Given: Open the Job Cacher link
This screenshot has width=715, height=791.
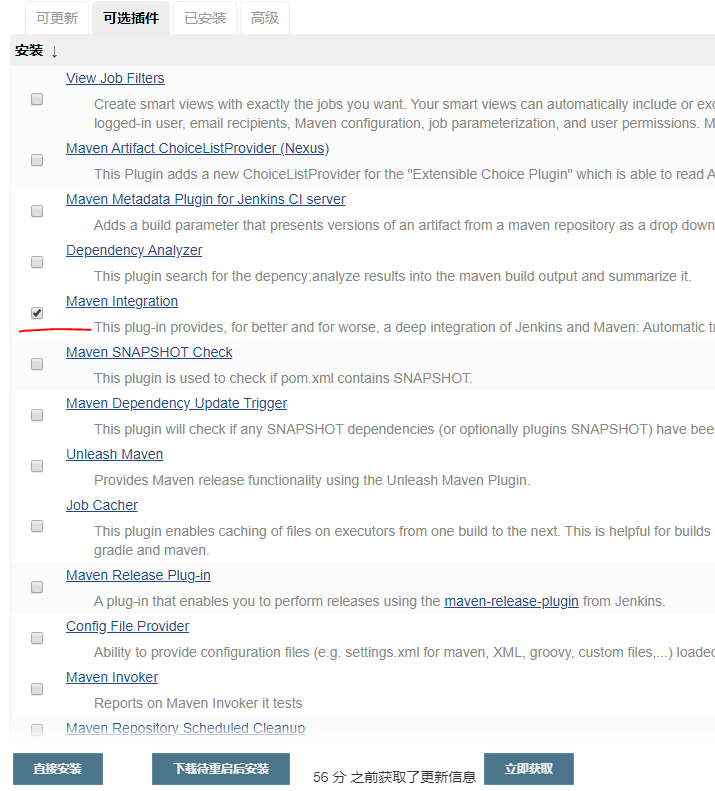Looking at the screenshot, I should pos(101,505).
